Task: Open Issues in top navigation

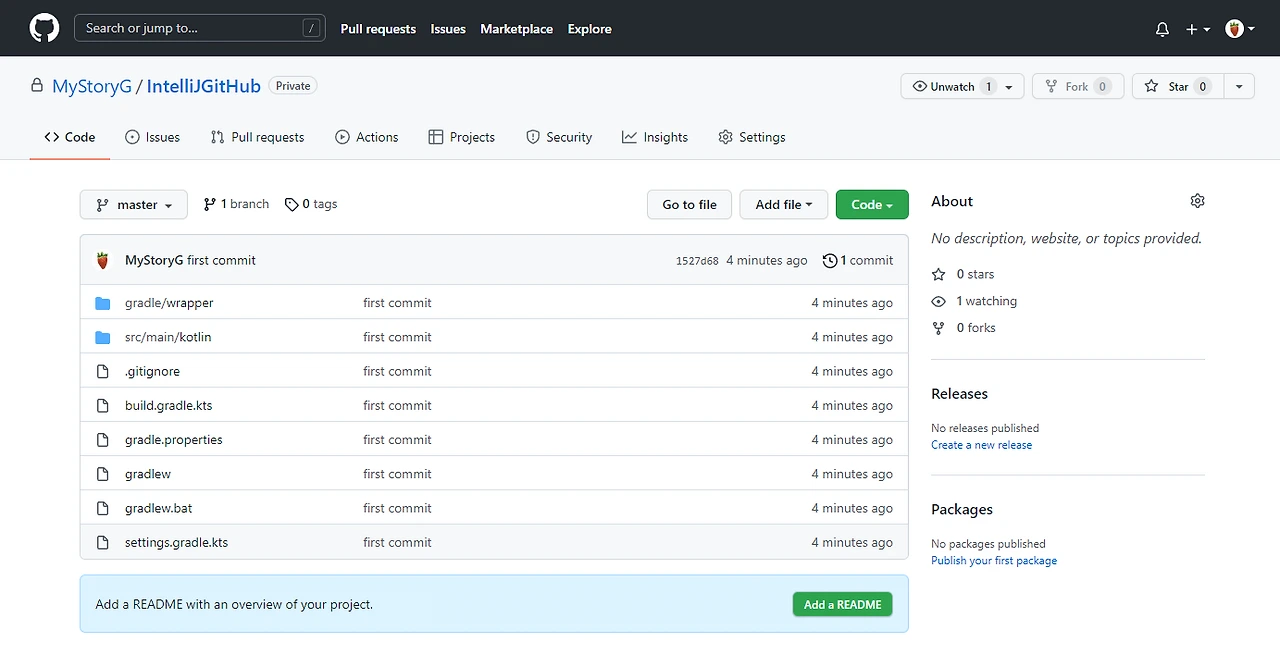Action: click(448, 29)
